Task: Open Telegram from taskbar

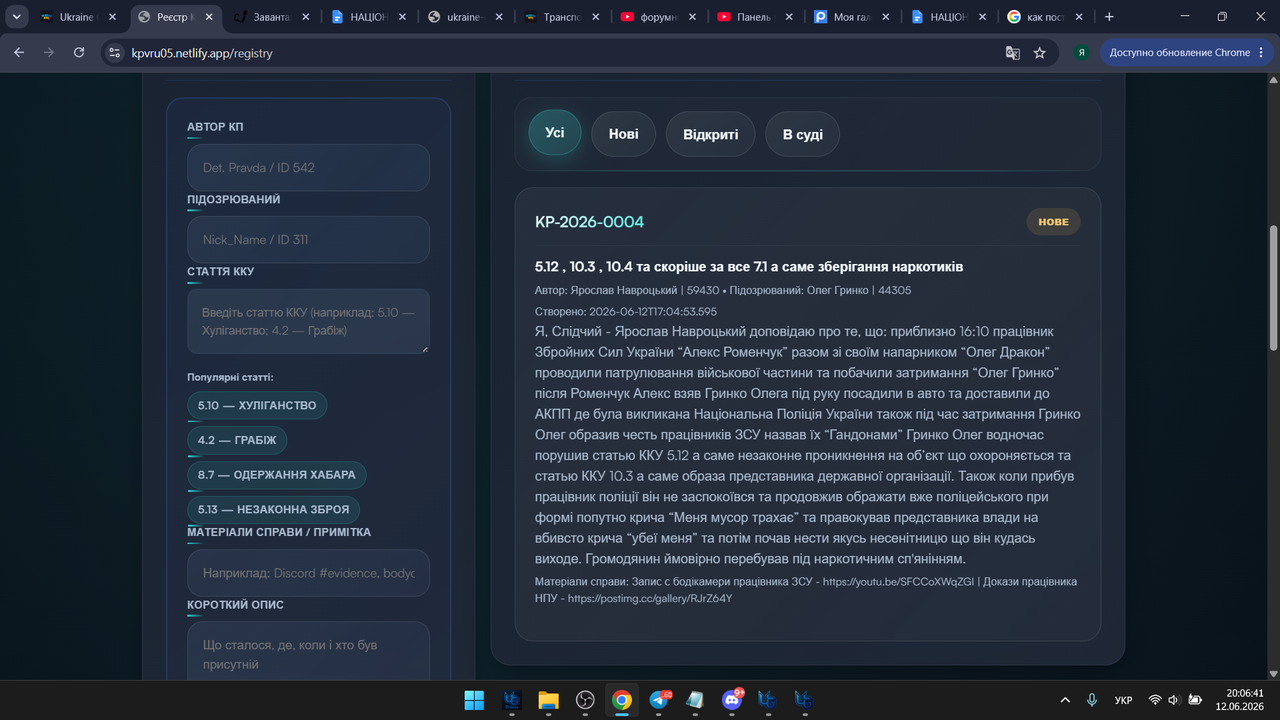Action: click(x=660, y=700)
